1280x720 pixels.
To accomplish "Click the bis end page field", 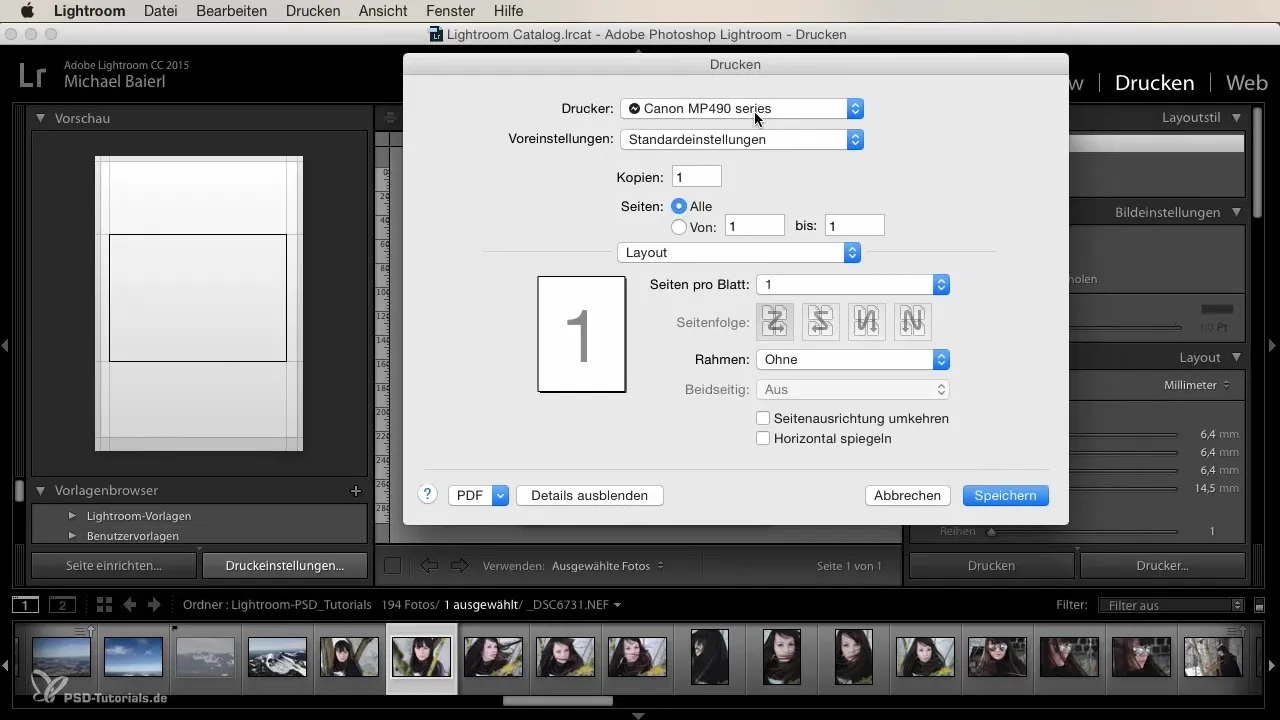I will 854,226.
